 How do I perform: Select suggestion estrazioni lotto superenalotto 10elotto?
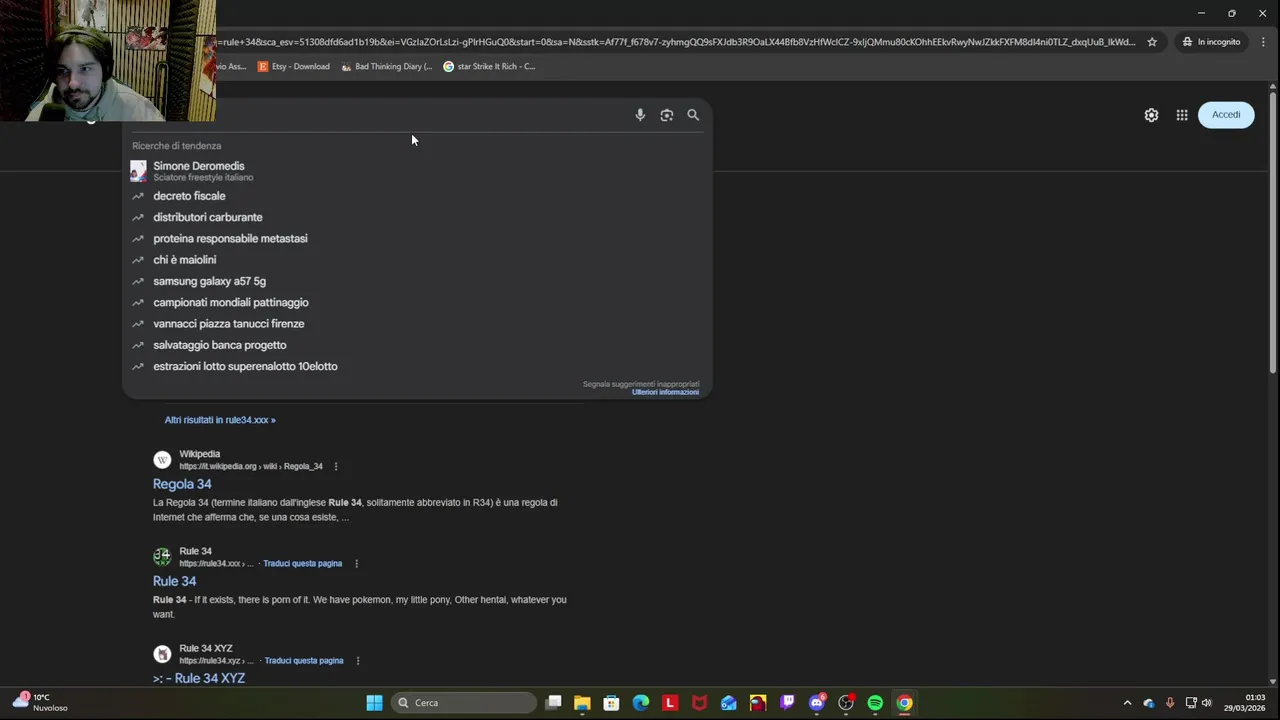417,366
